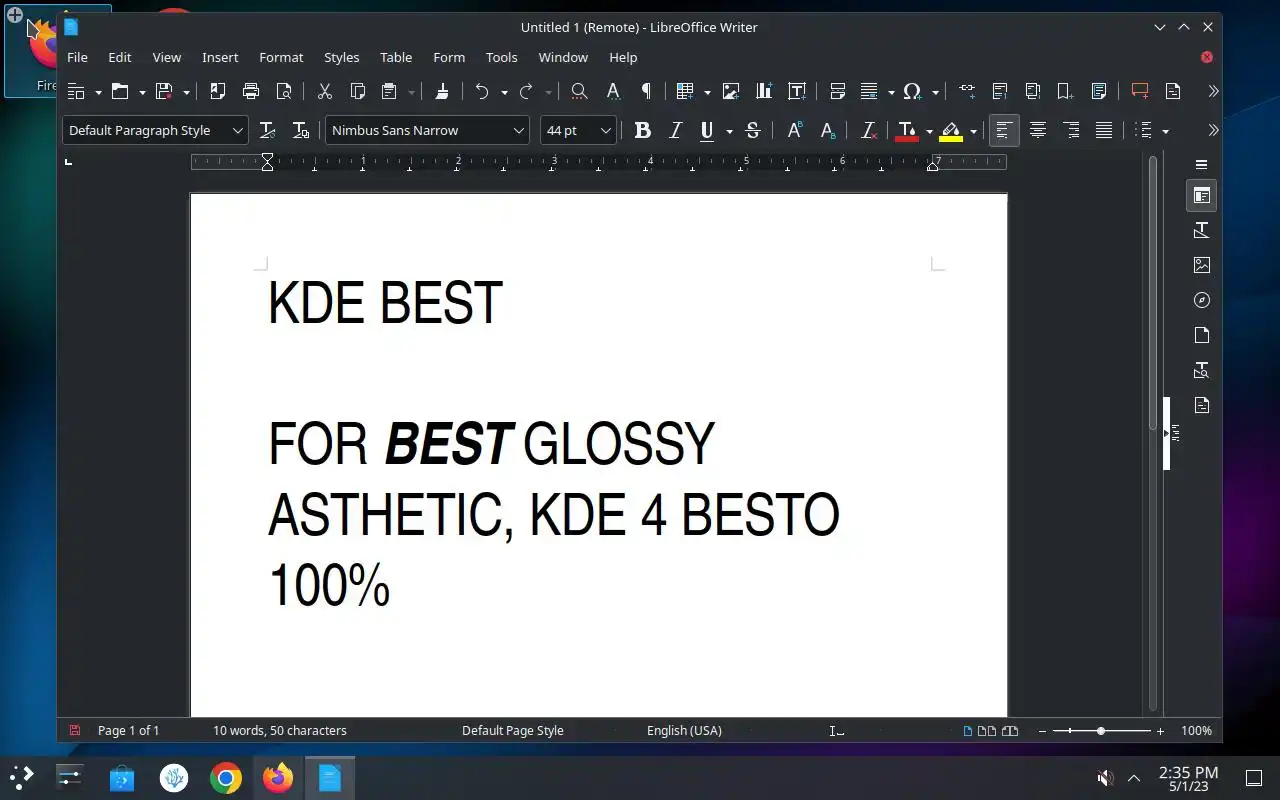
Task: Insert a table with the table icon
Action: point(685,91)
